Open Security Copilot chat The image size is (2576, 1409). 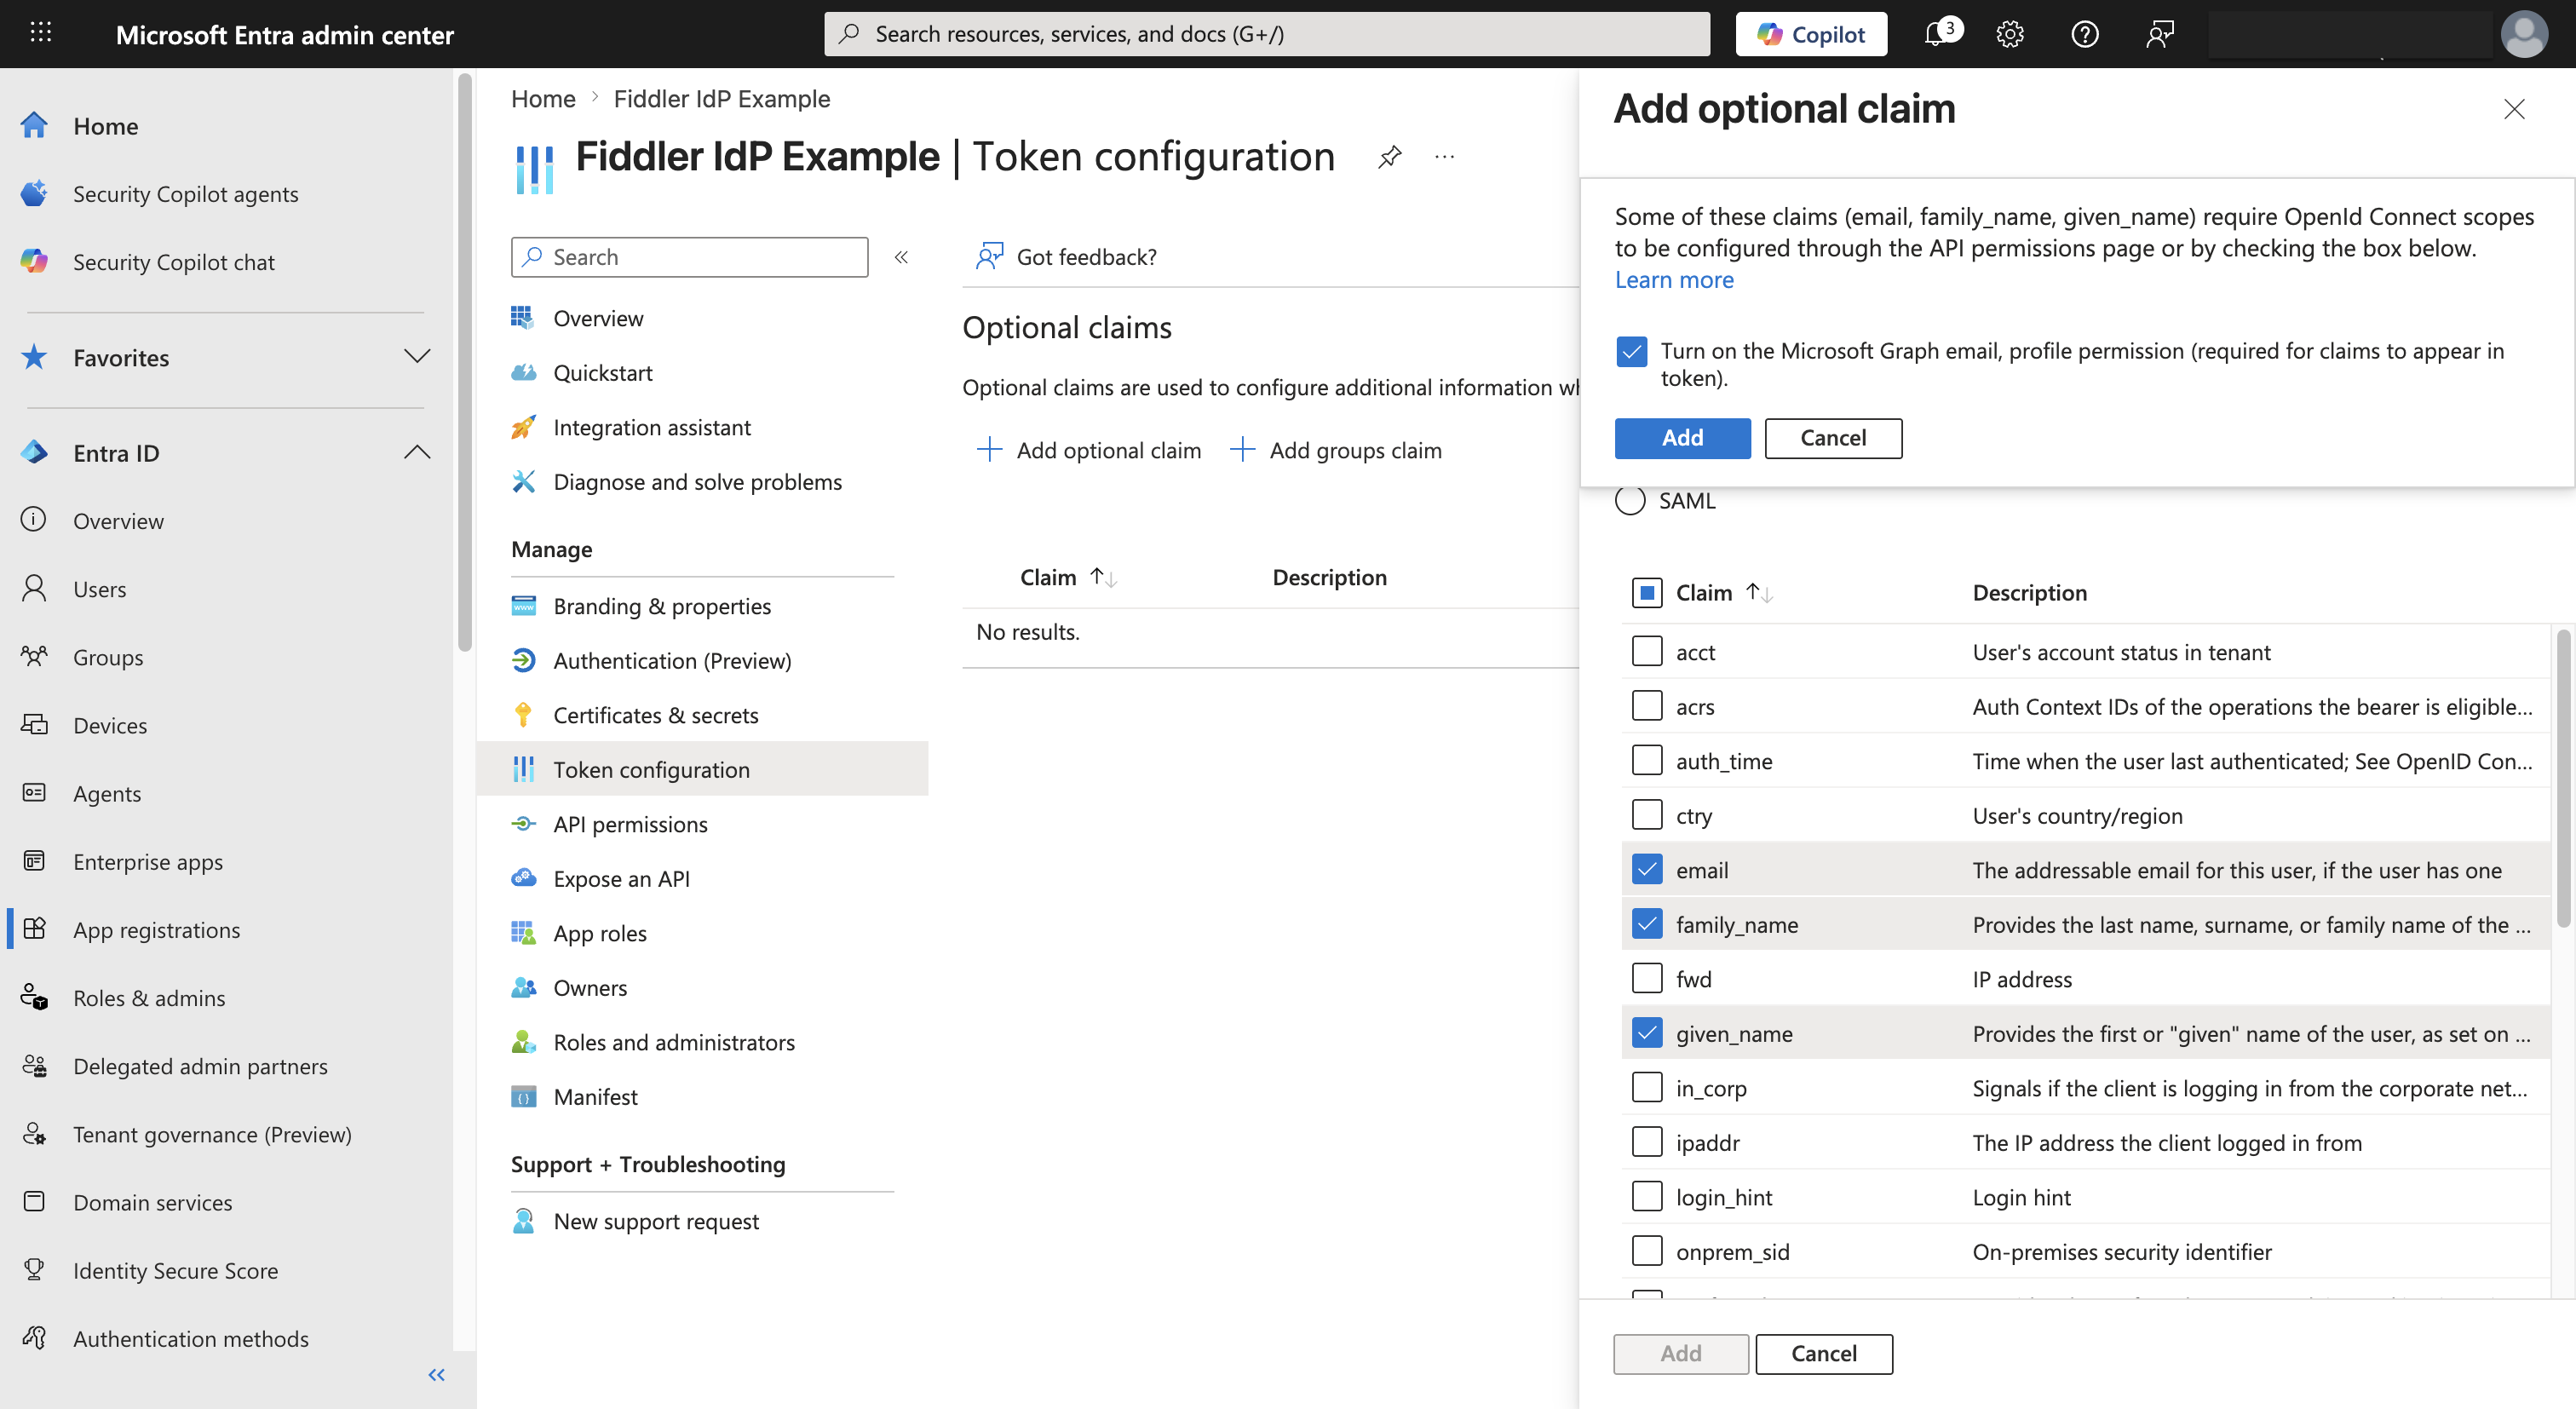pos(173,262)
